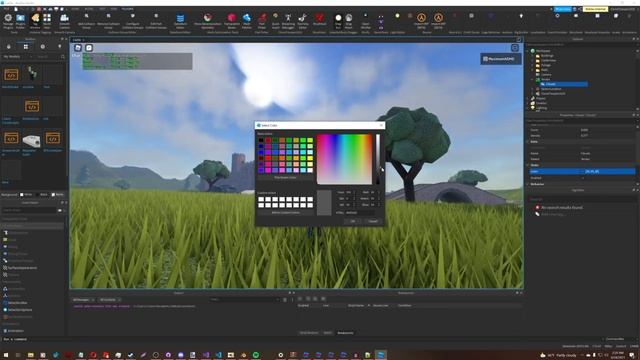Pick the white basic color swatch
The width and height of the screenshot is (640, 360).
click(310, 170)
